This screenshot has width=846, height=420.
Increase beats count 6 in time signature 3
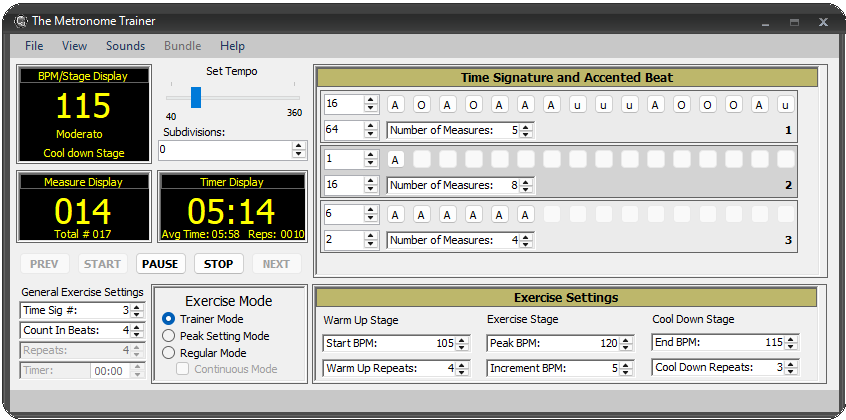click(370, 210)
